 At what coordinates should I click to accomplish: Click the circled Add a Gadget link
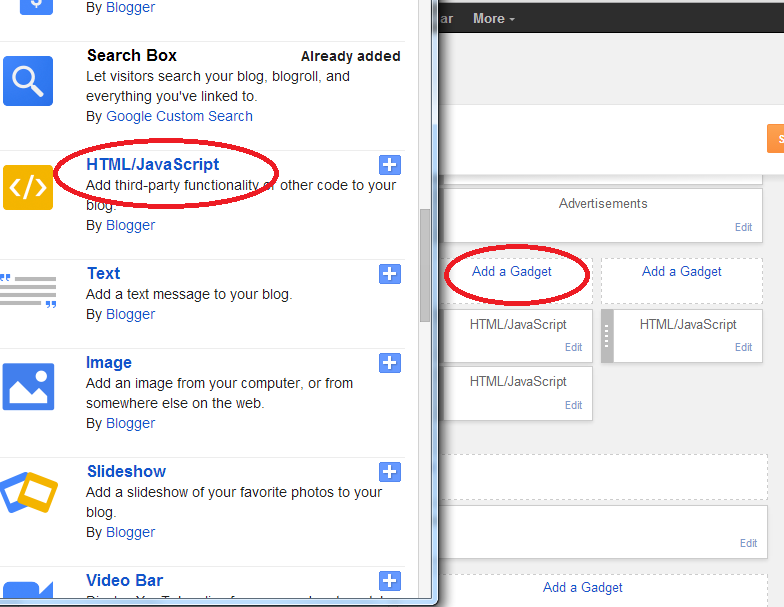point(512,272)
